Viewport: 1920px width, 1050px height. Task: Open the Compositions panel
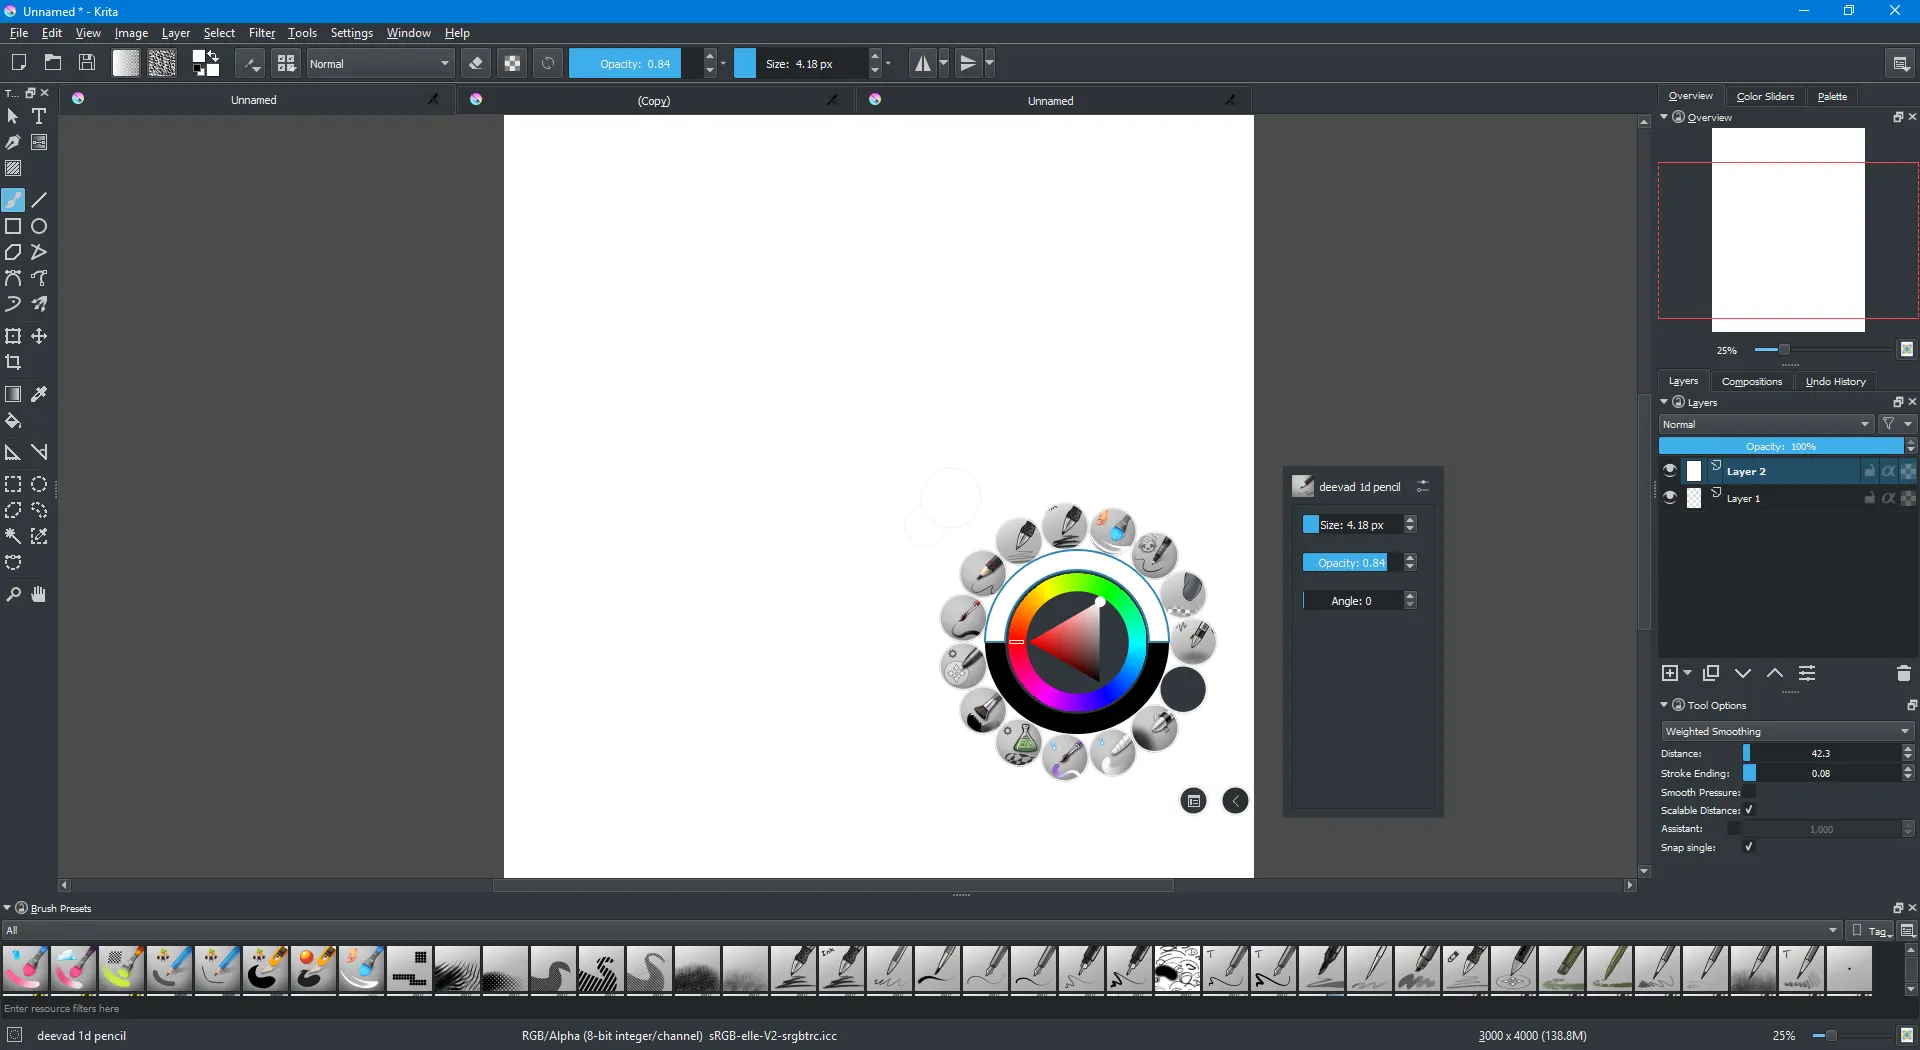[x=1752, y=381]
